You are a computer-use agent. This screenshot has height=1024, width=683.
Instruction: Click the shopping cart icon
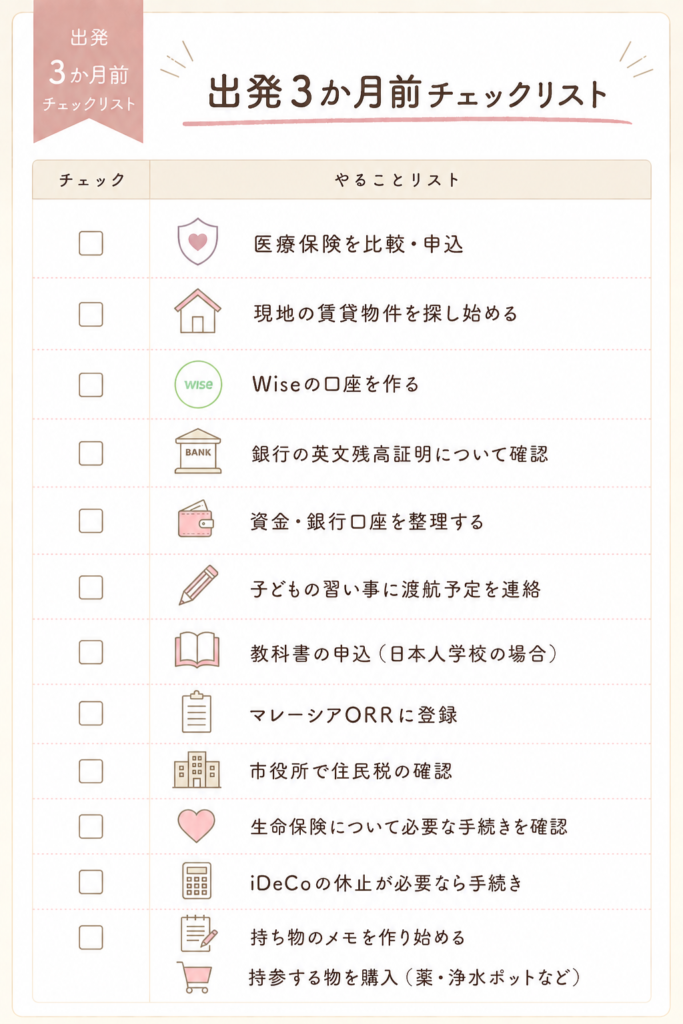[195, 977]
